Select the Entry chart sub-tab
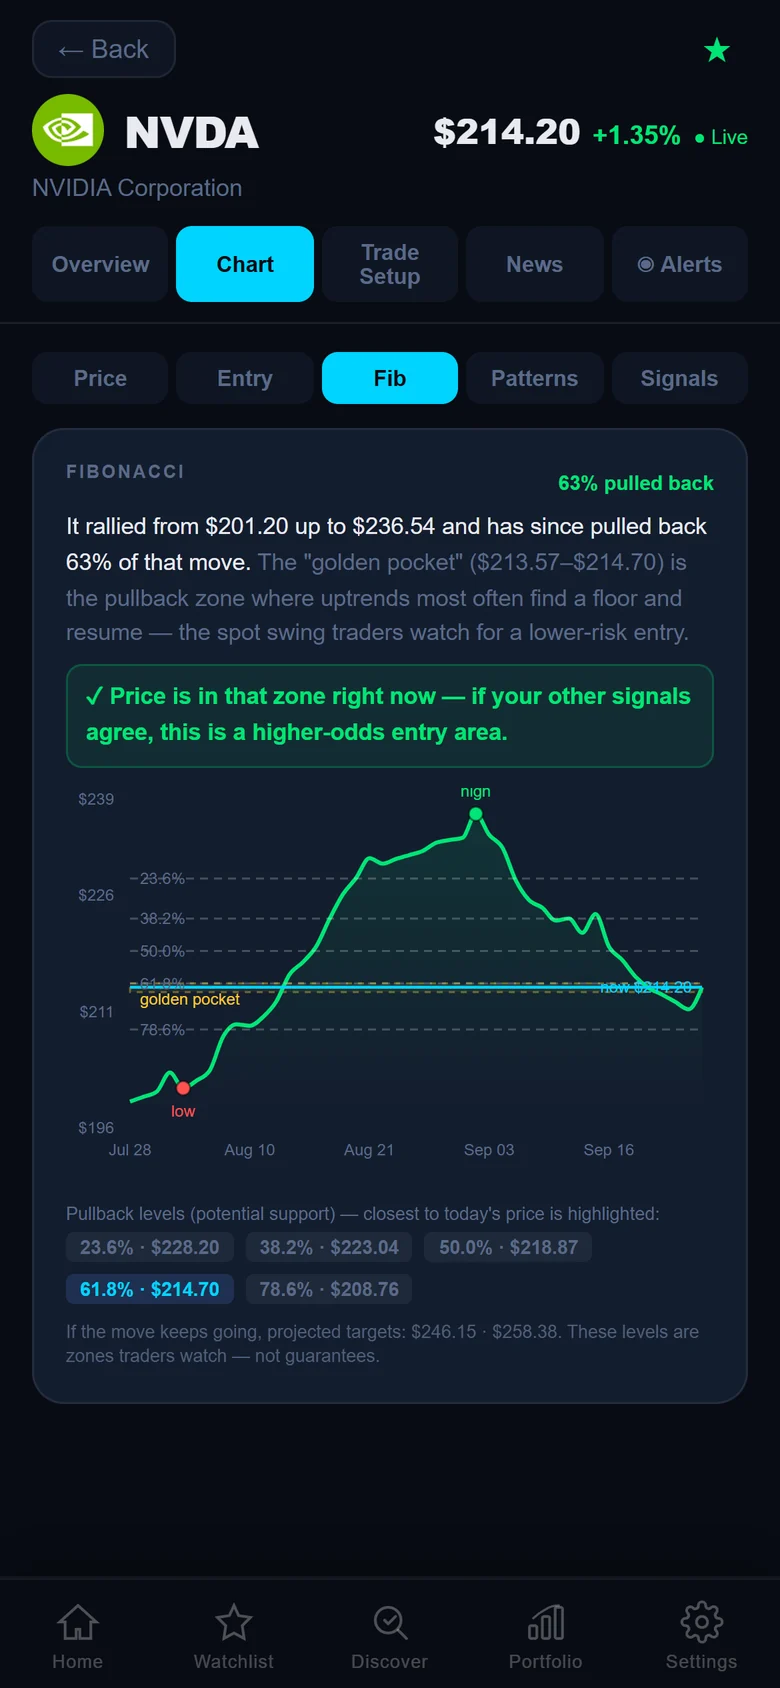Viewport: 780px width, 1688px height. (x=245, y=378)
